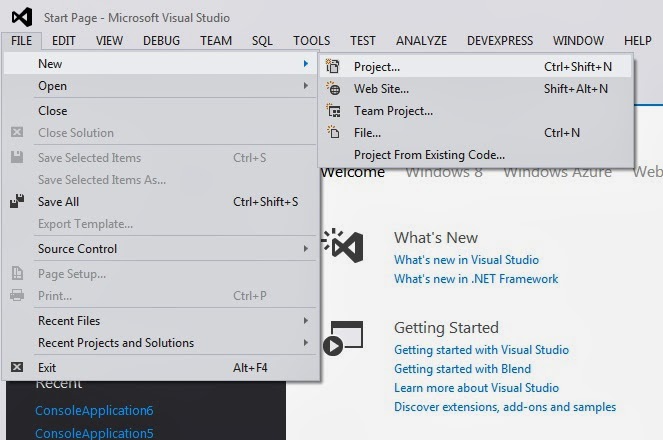Click the Team Project icon
Screen dimensions: 663x440
[334, 110]
